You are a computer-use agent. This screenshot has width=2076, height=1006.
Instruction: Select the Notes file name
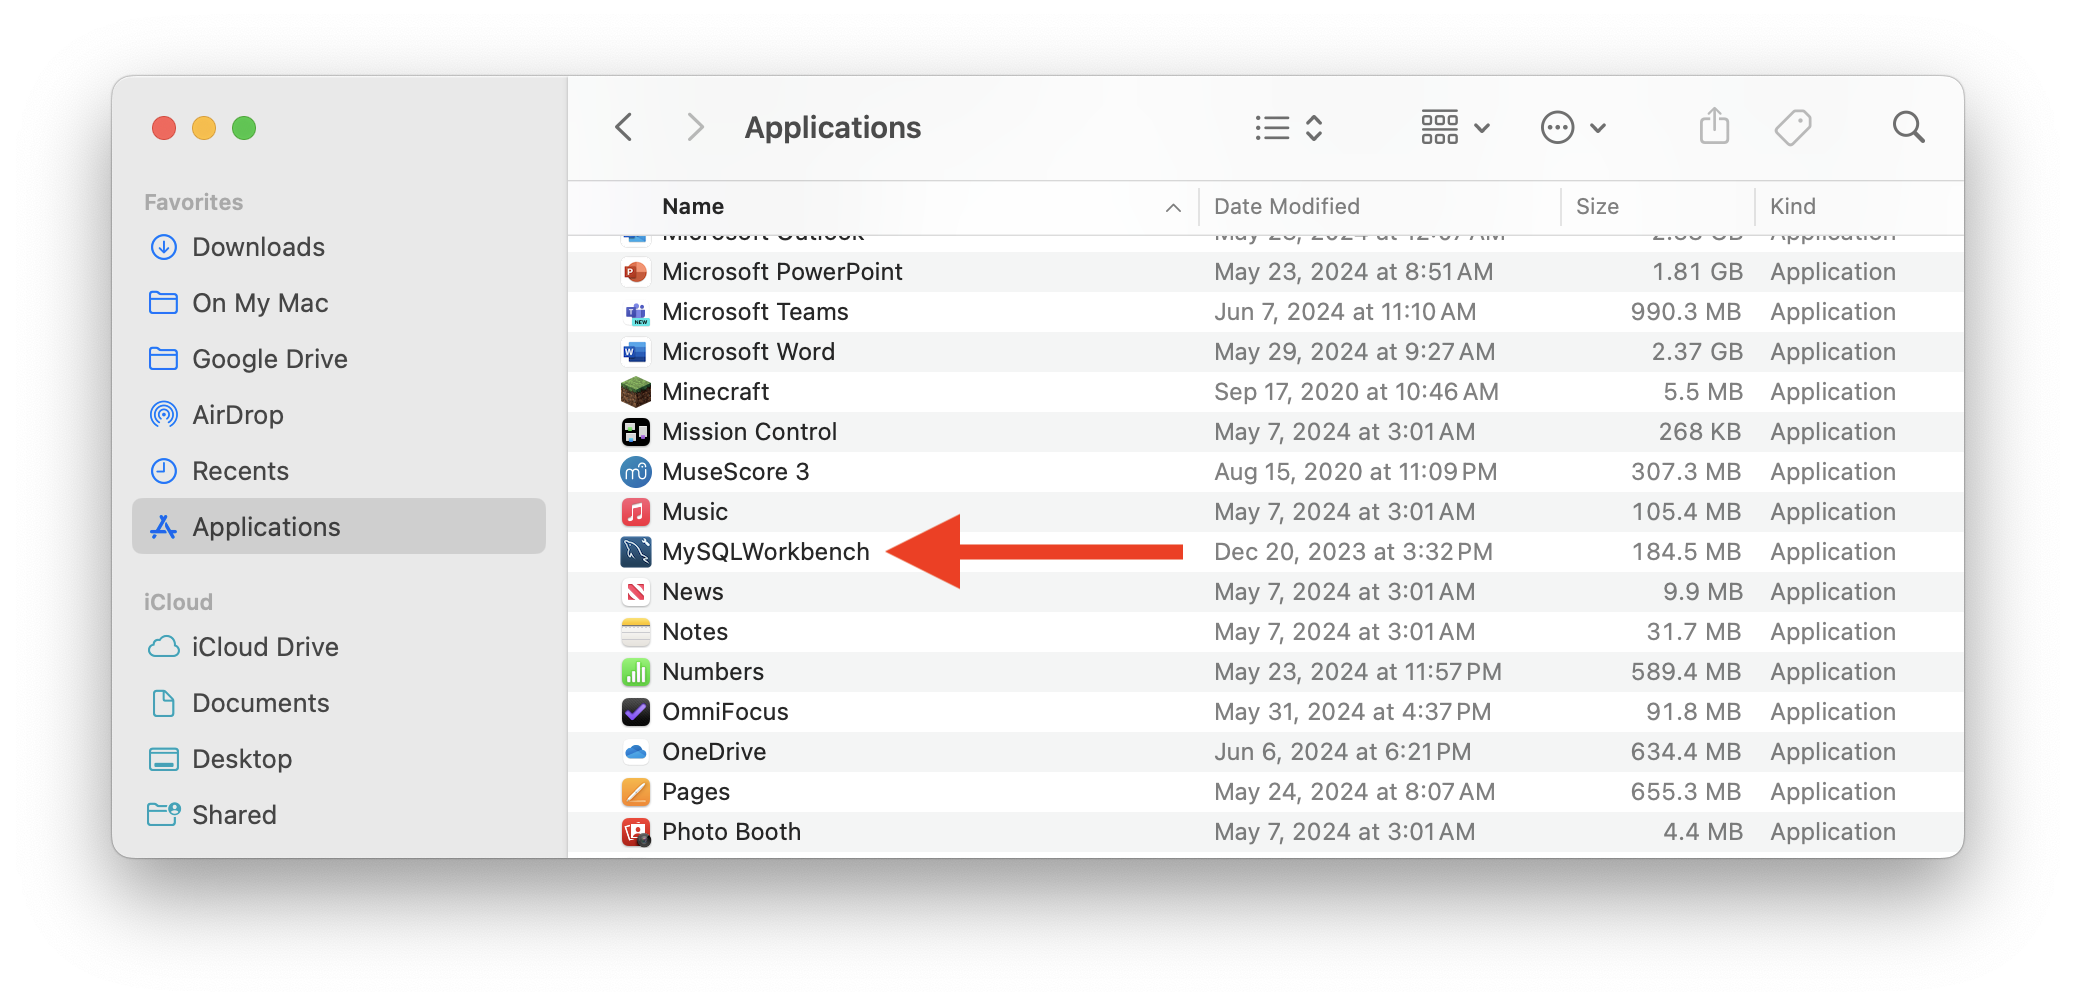tap(695, 632)
